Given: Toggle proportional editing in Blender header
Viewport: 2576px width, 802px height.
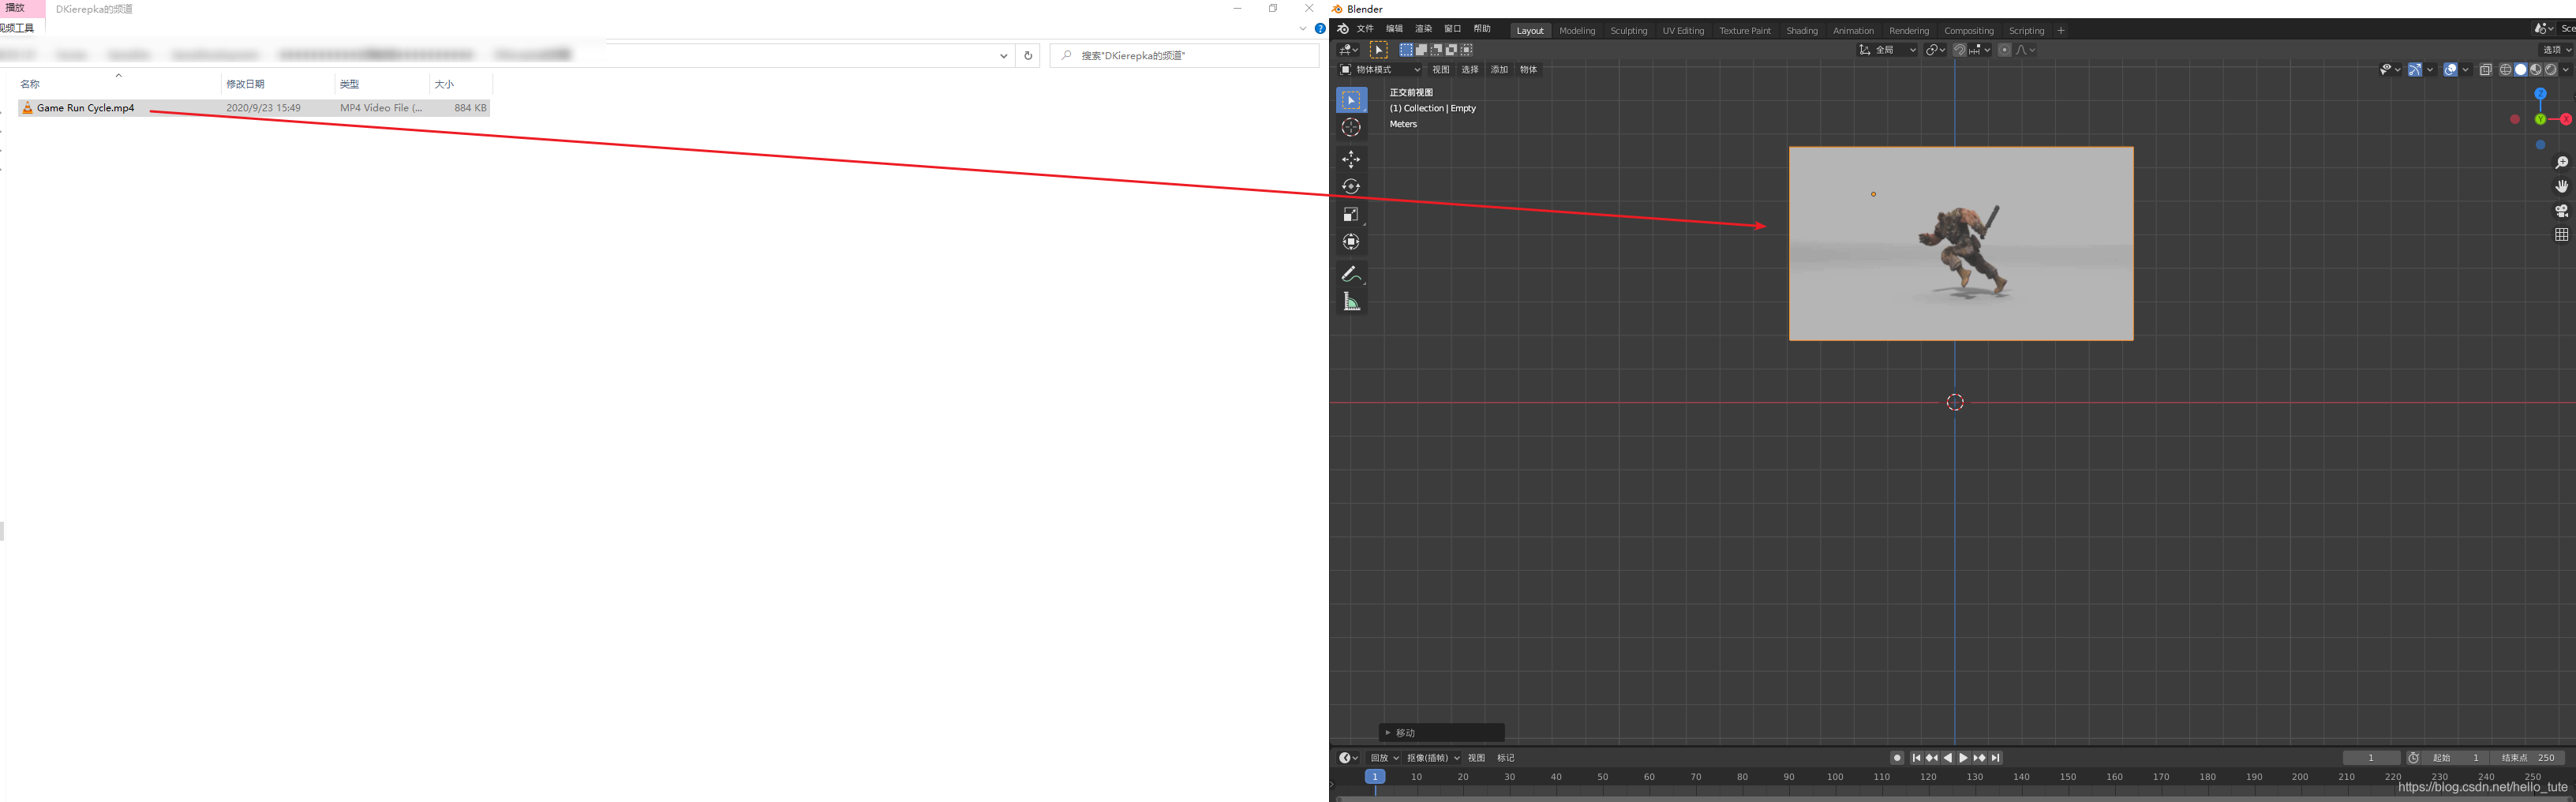Looking at the screenshot, I should (2004, 50).
